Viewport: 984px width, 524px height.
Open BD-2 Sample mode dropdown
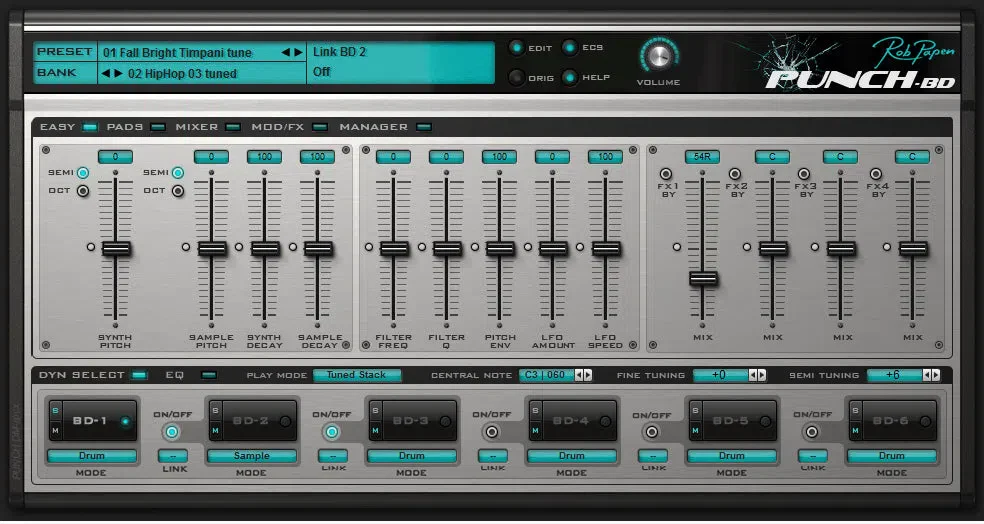(252, 456)
